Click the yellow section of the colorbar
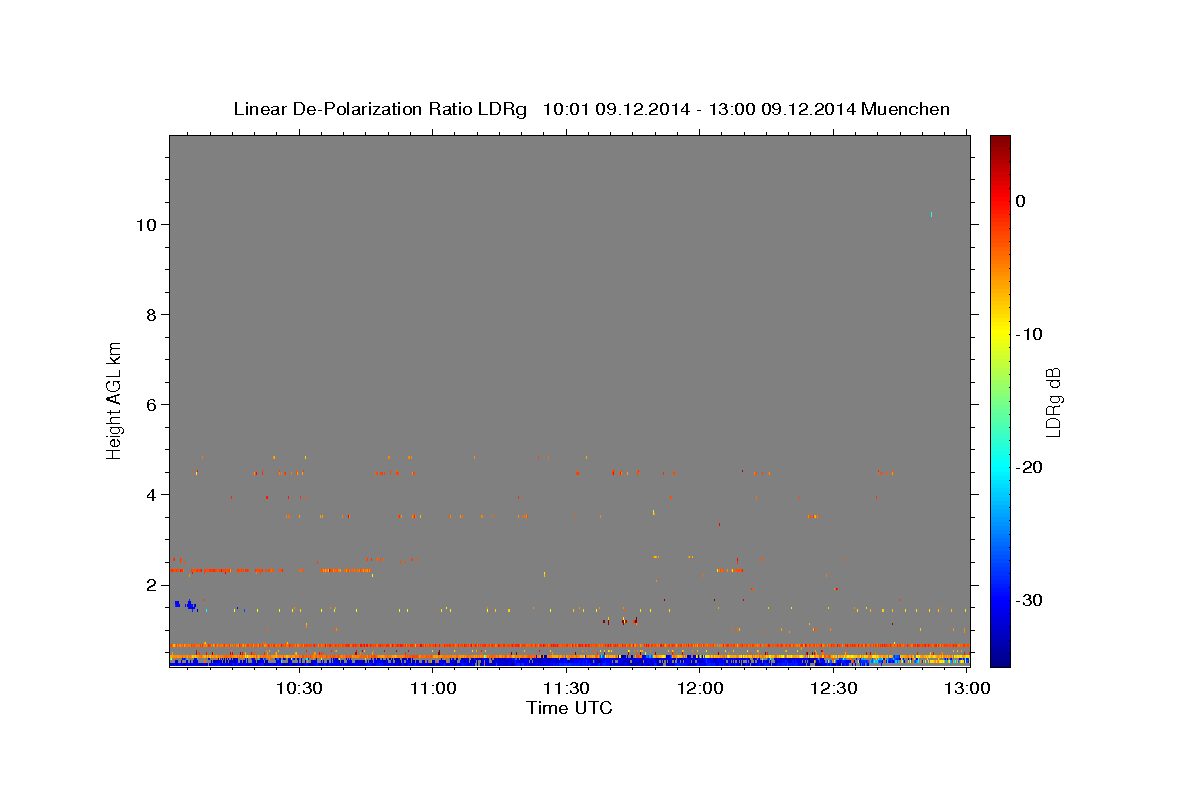The image size is (1200, 800). [1000, 330]
